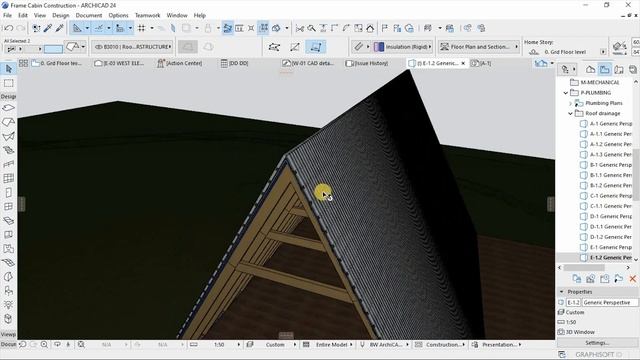This screenshot has width=640, height=360.
Task: Click the Zoom icon in bottom status bar
Action: [44, 345]
